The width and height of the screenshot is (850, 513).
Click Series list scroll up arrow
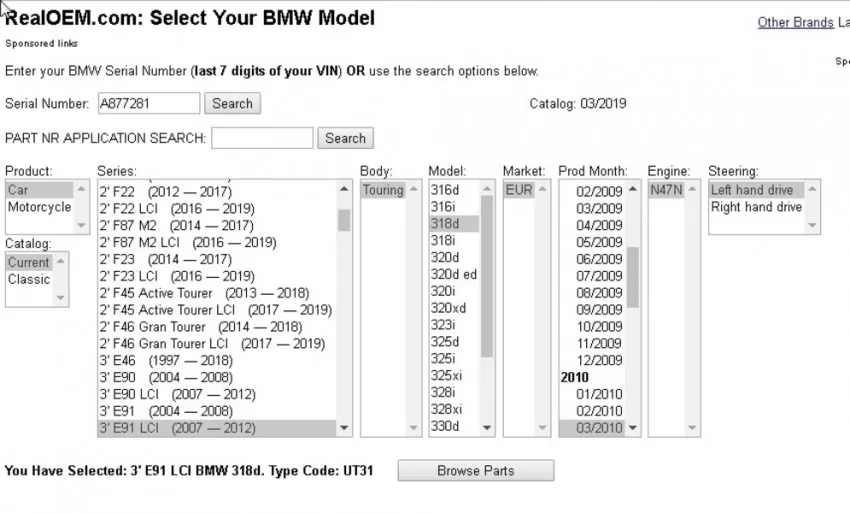tap(344, 189)
